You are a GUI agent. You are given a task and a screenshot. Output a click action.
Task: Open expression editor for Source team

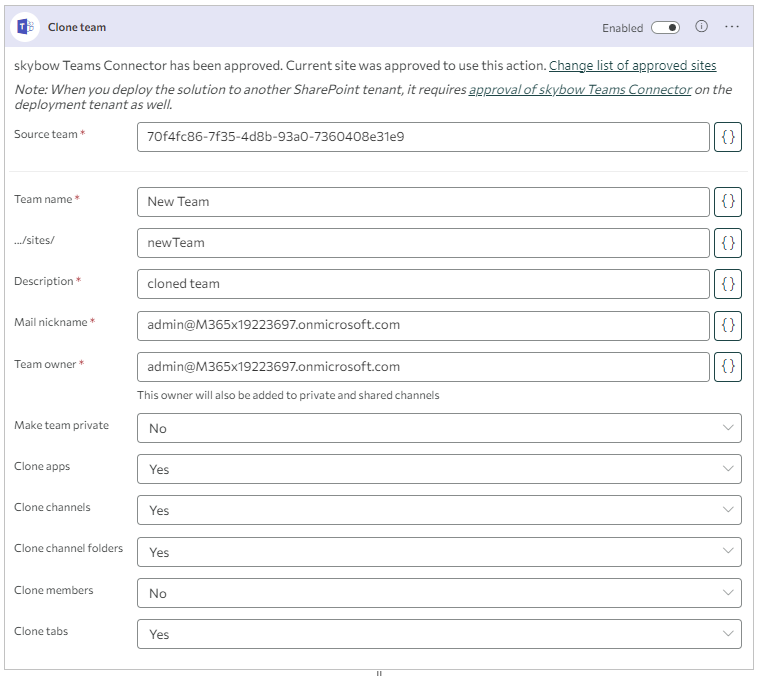click(728, 137)
